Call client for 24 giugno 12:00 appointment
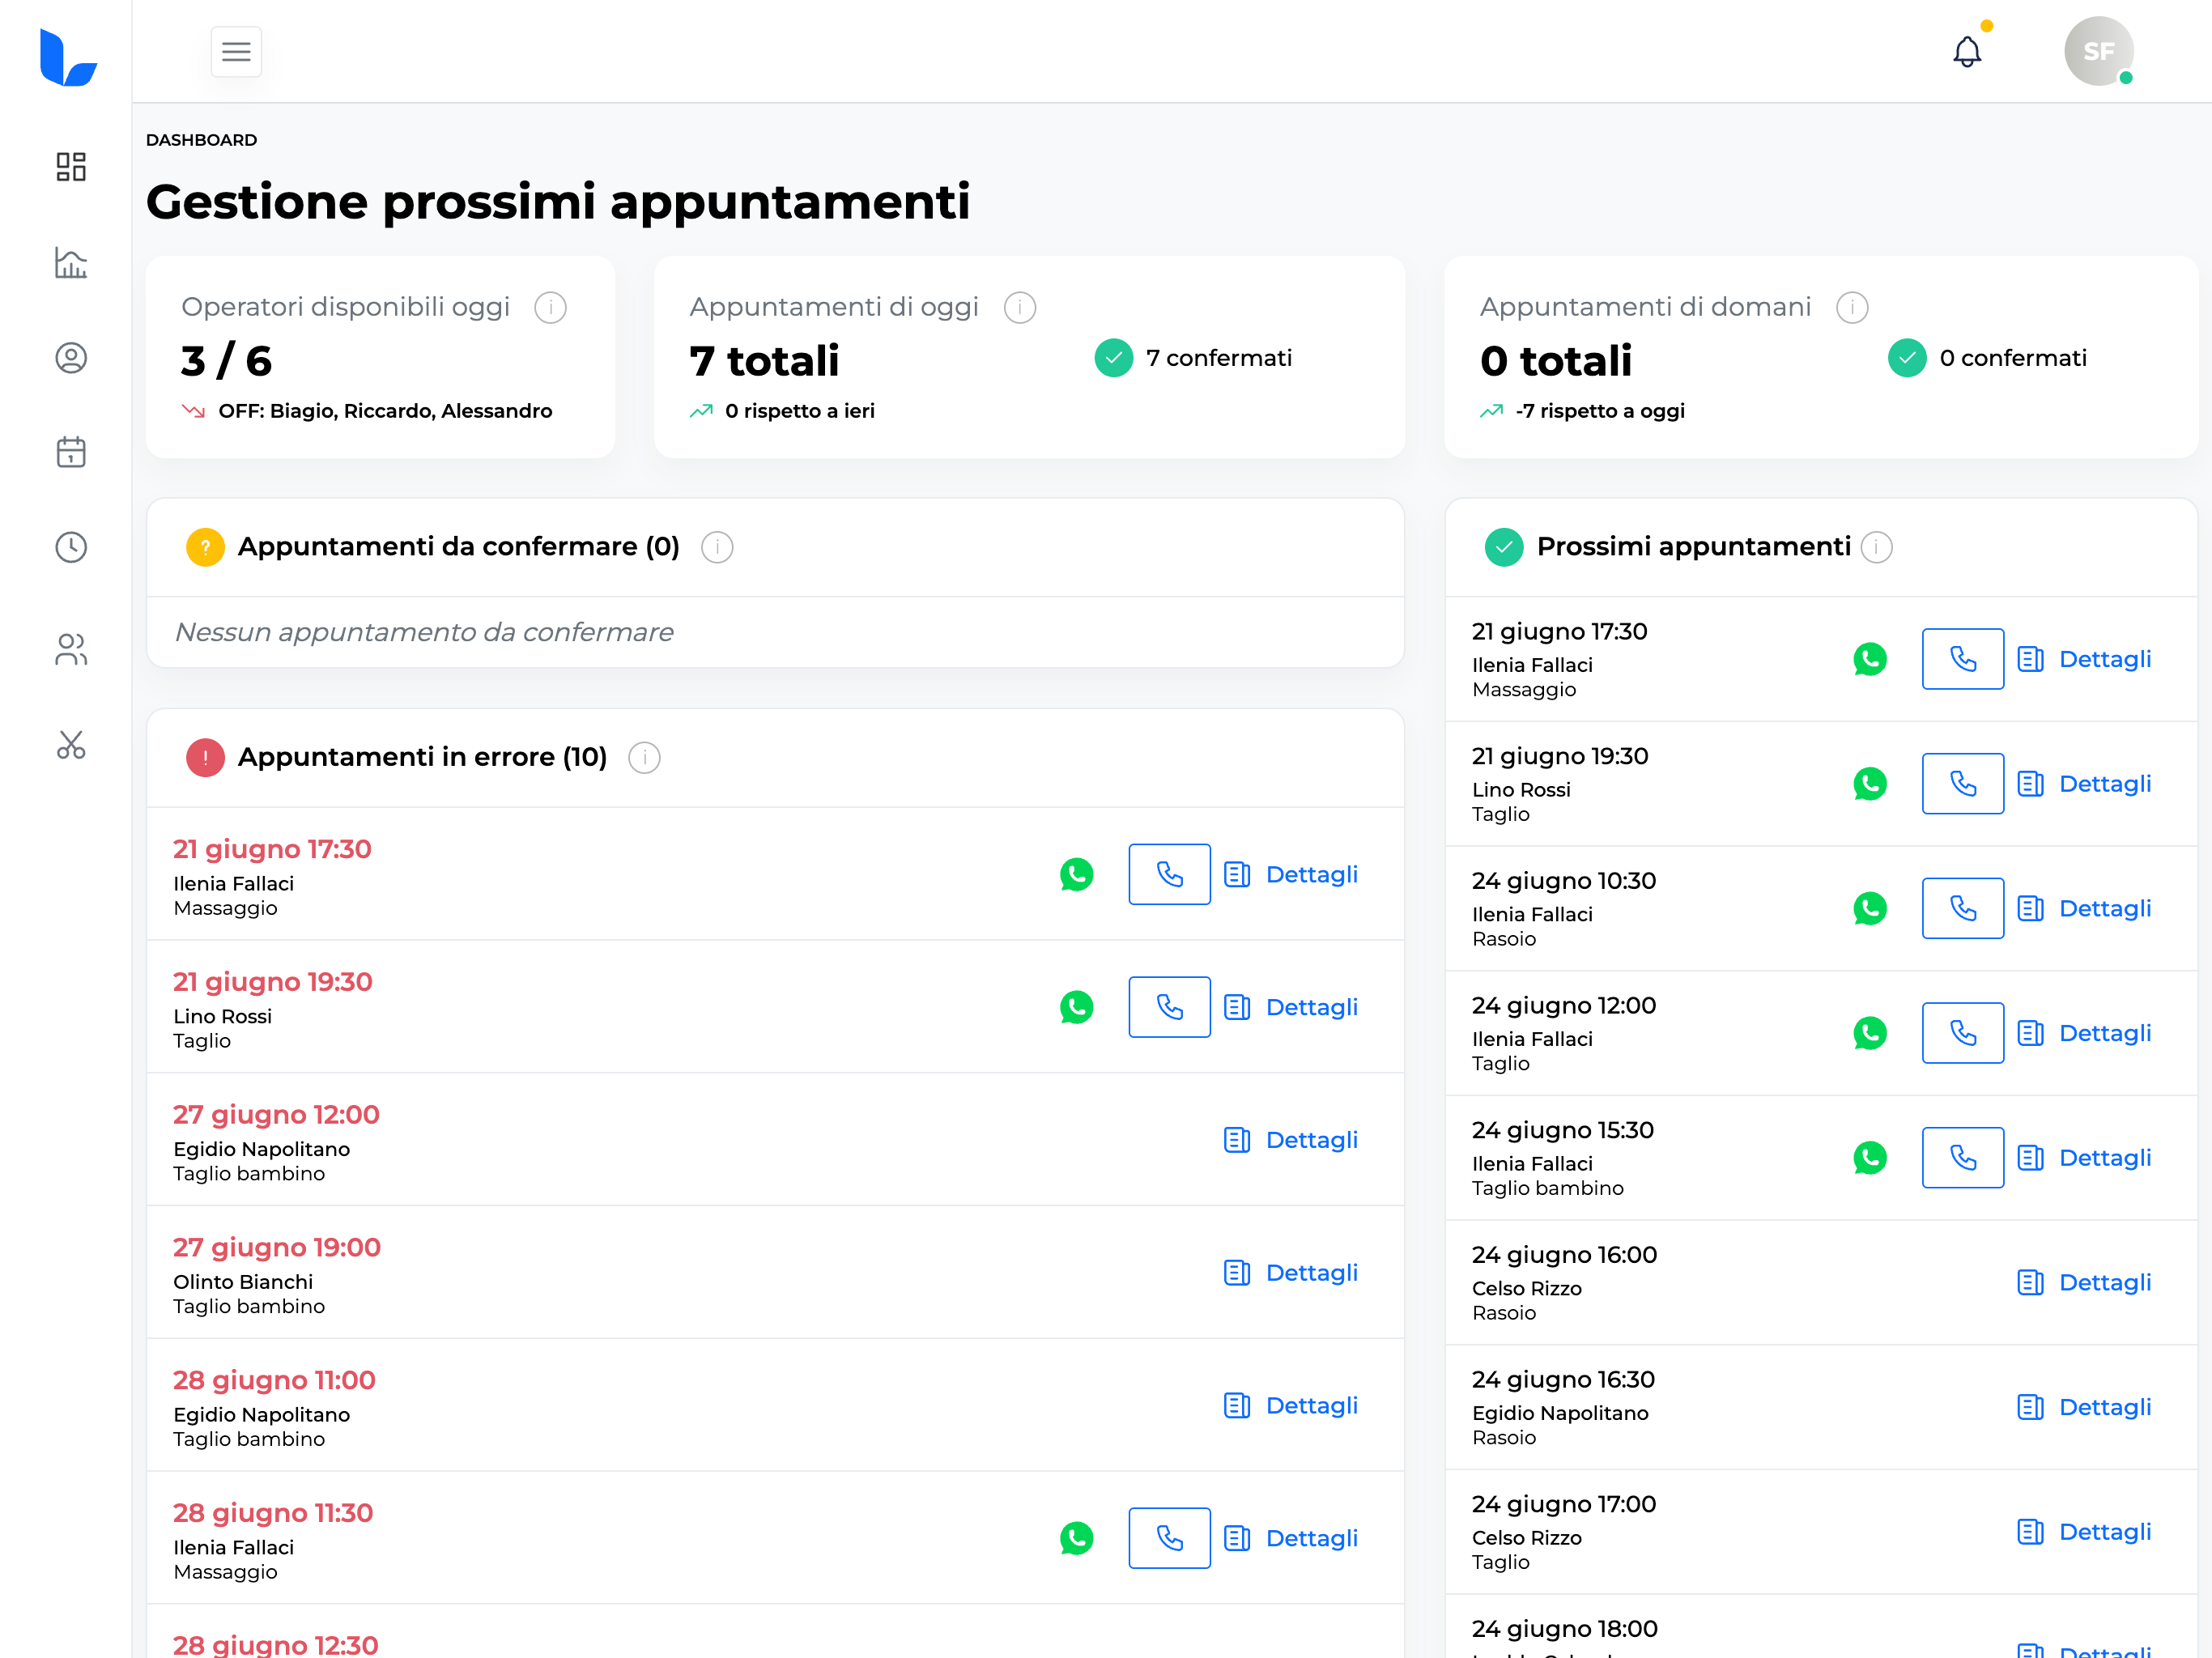The height and width of the screenshot is (1658, 2212). point(1962,1033)
